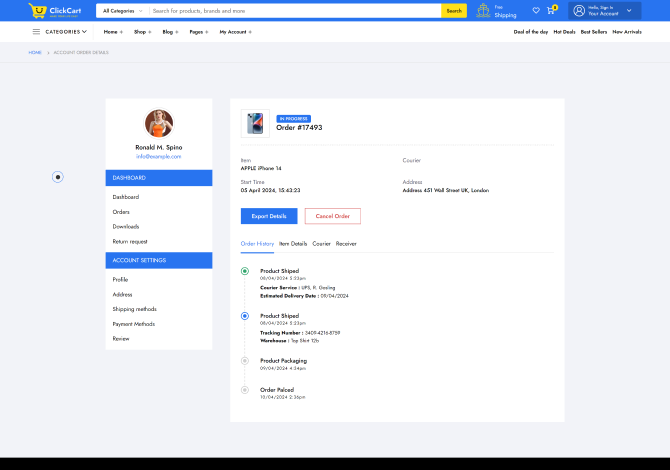
Task: Expand the Shop menu dropdown
Action: (143, 32)
